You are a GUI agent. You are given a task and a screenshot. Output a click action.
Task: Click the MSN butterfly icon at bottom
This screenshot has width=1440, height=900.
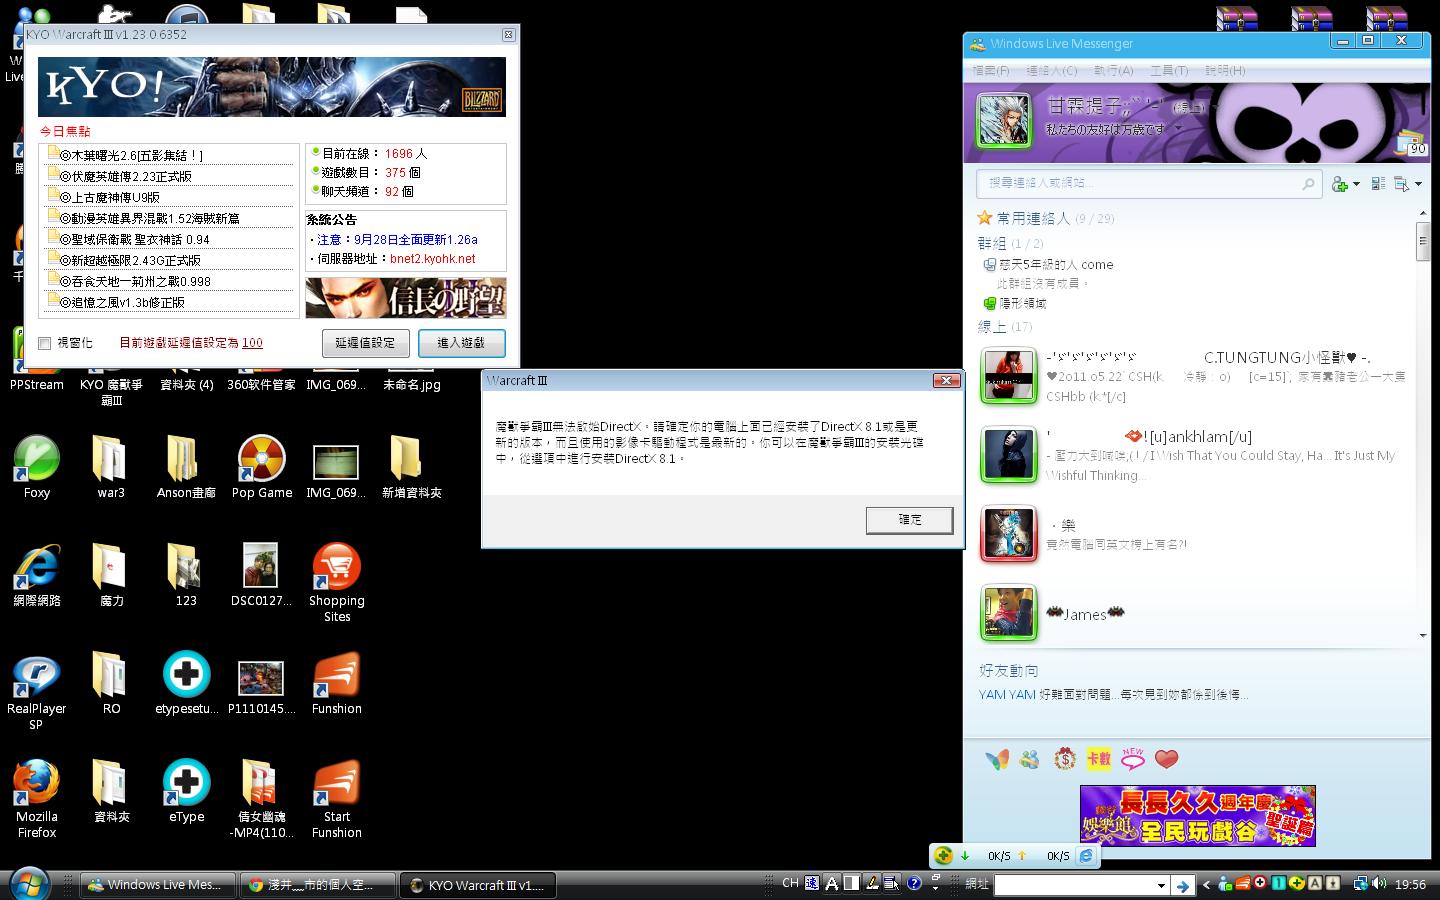point(997,760)
